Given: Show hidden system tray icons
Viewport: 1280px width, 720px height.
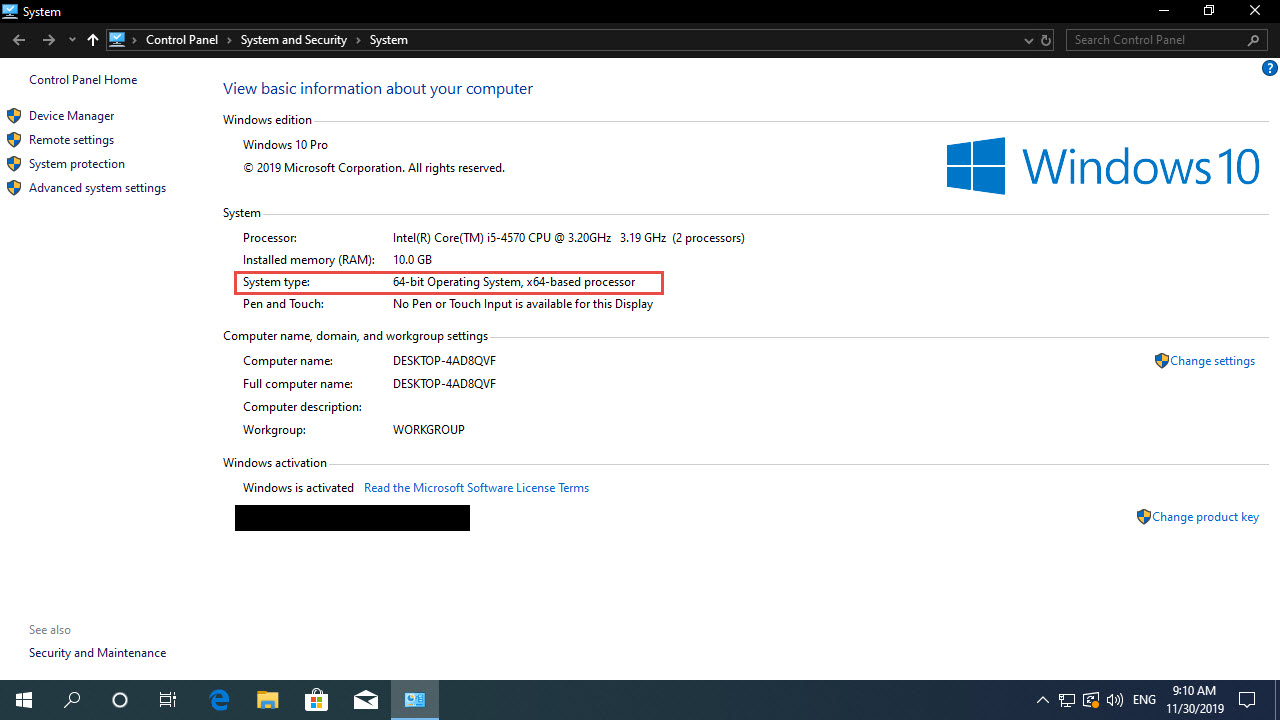Looking at the screenshot, I should pyautogui.click(x=1043, y=700).
